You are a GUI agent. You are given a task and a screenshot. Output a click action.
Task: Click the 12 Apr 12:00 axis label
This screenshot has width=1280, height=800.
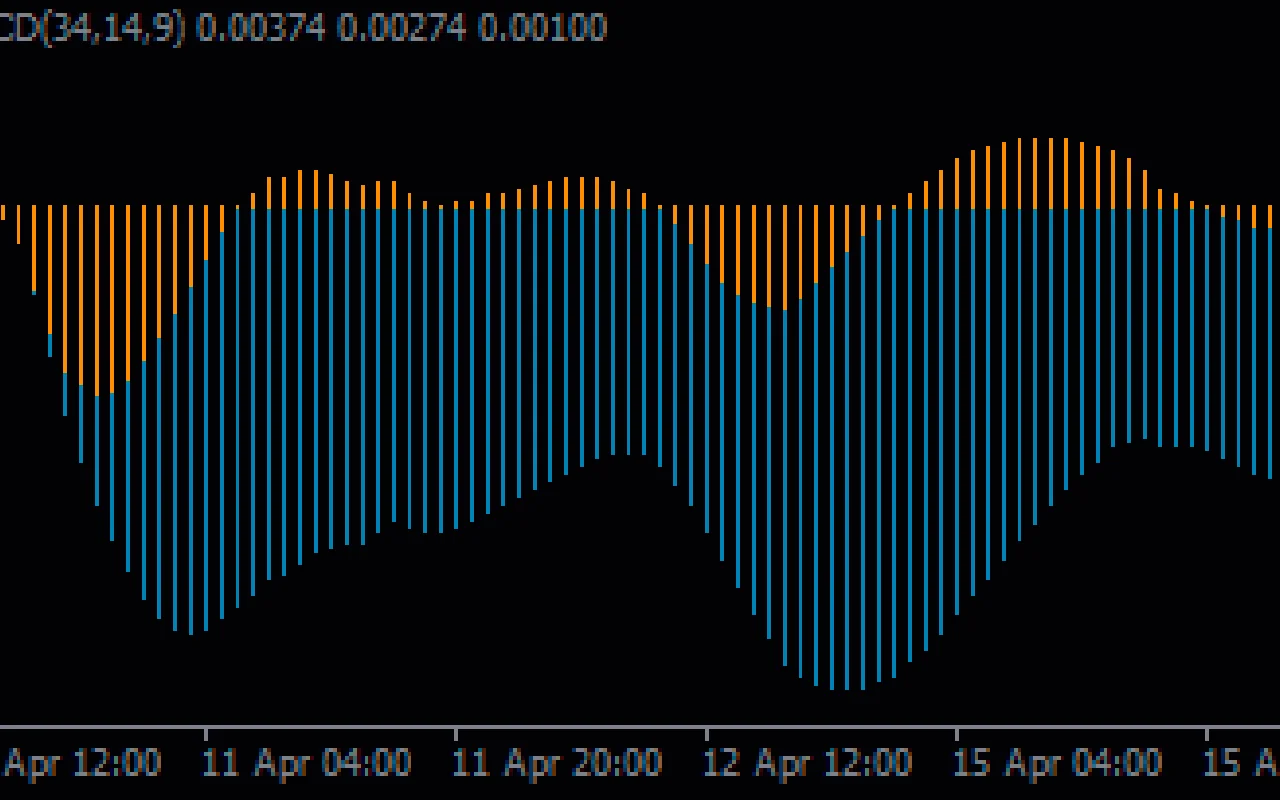810,763
